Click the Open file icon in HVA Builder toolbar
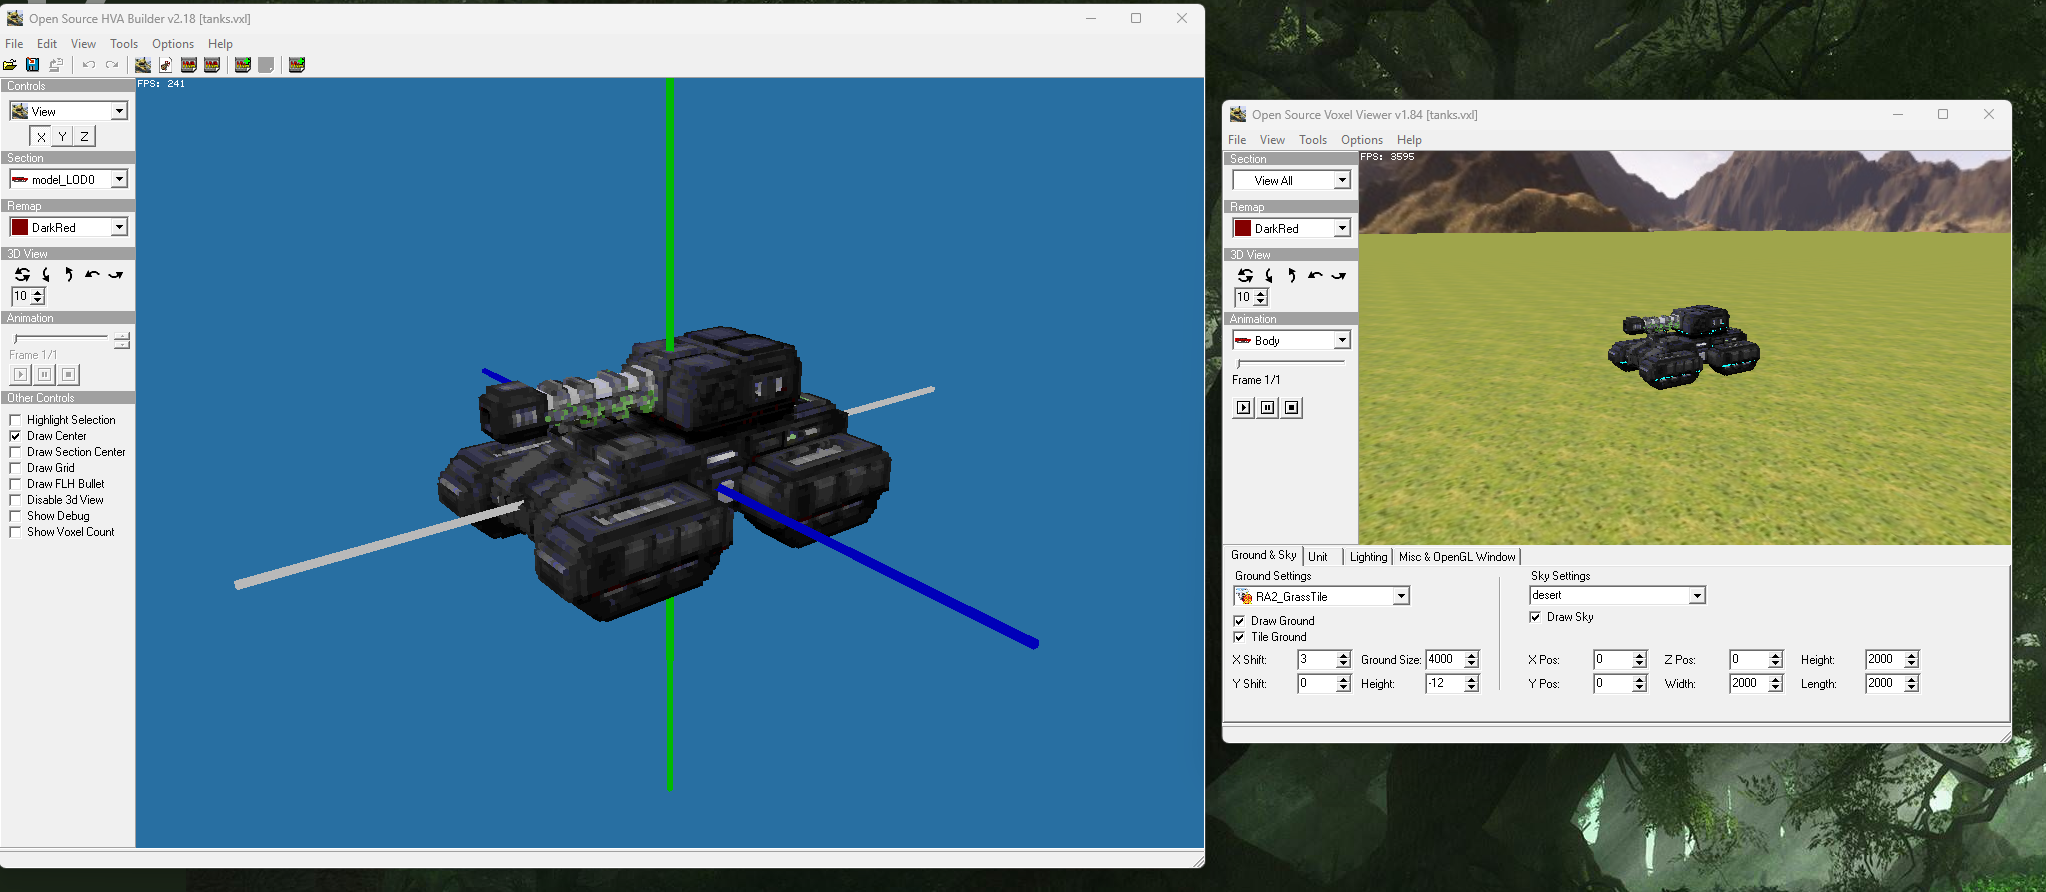Screen dimensions: 2046x892 (x=10, y=65)
